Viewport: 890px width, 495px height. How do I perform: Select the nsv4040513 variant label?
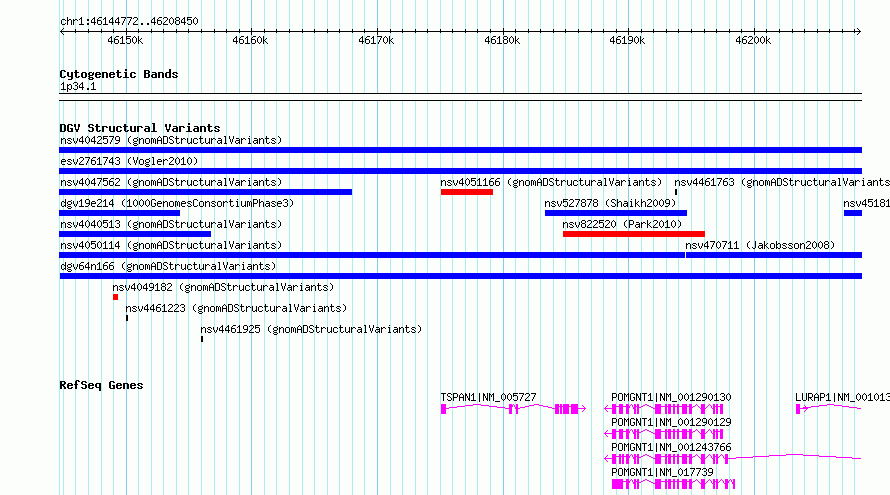(x=171, y=224)
